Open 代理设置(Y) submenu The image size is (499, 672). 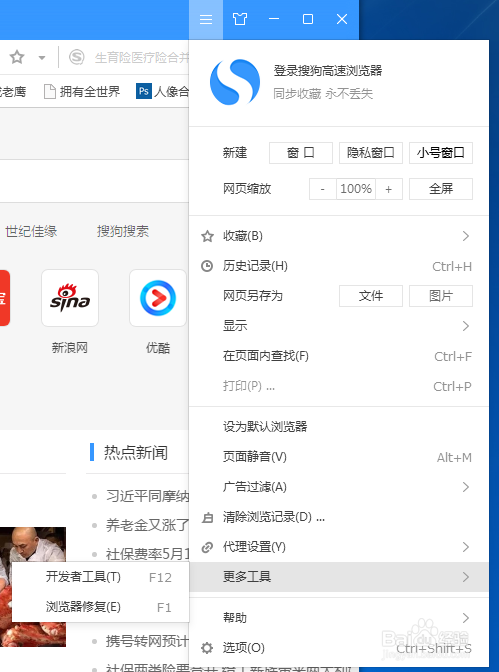pyautogui.click(x=339, y=547)
